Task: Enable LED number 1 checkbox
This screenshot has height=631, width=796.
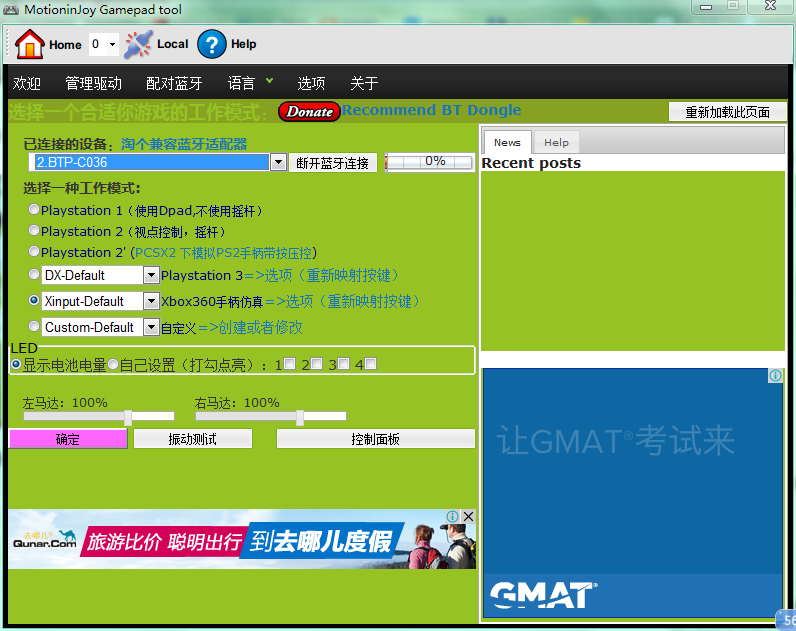Action: click(289, 364)
